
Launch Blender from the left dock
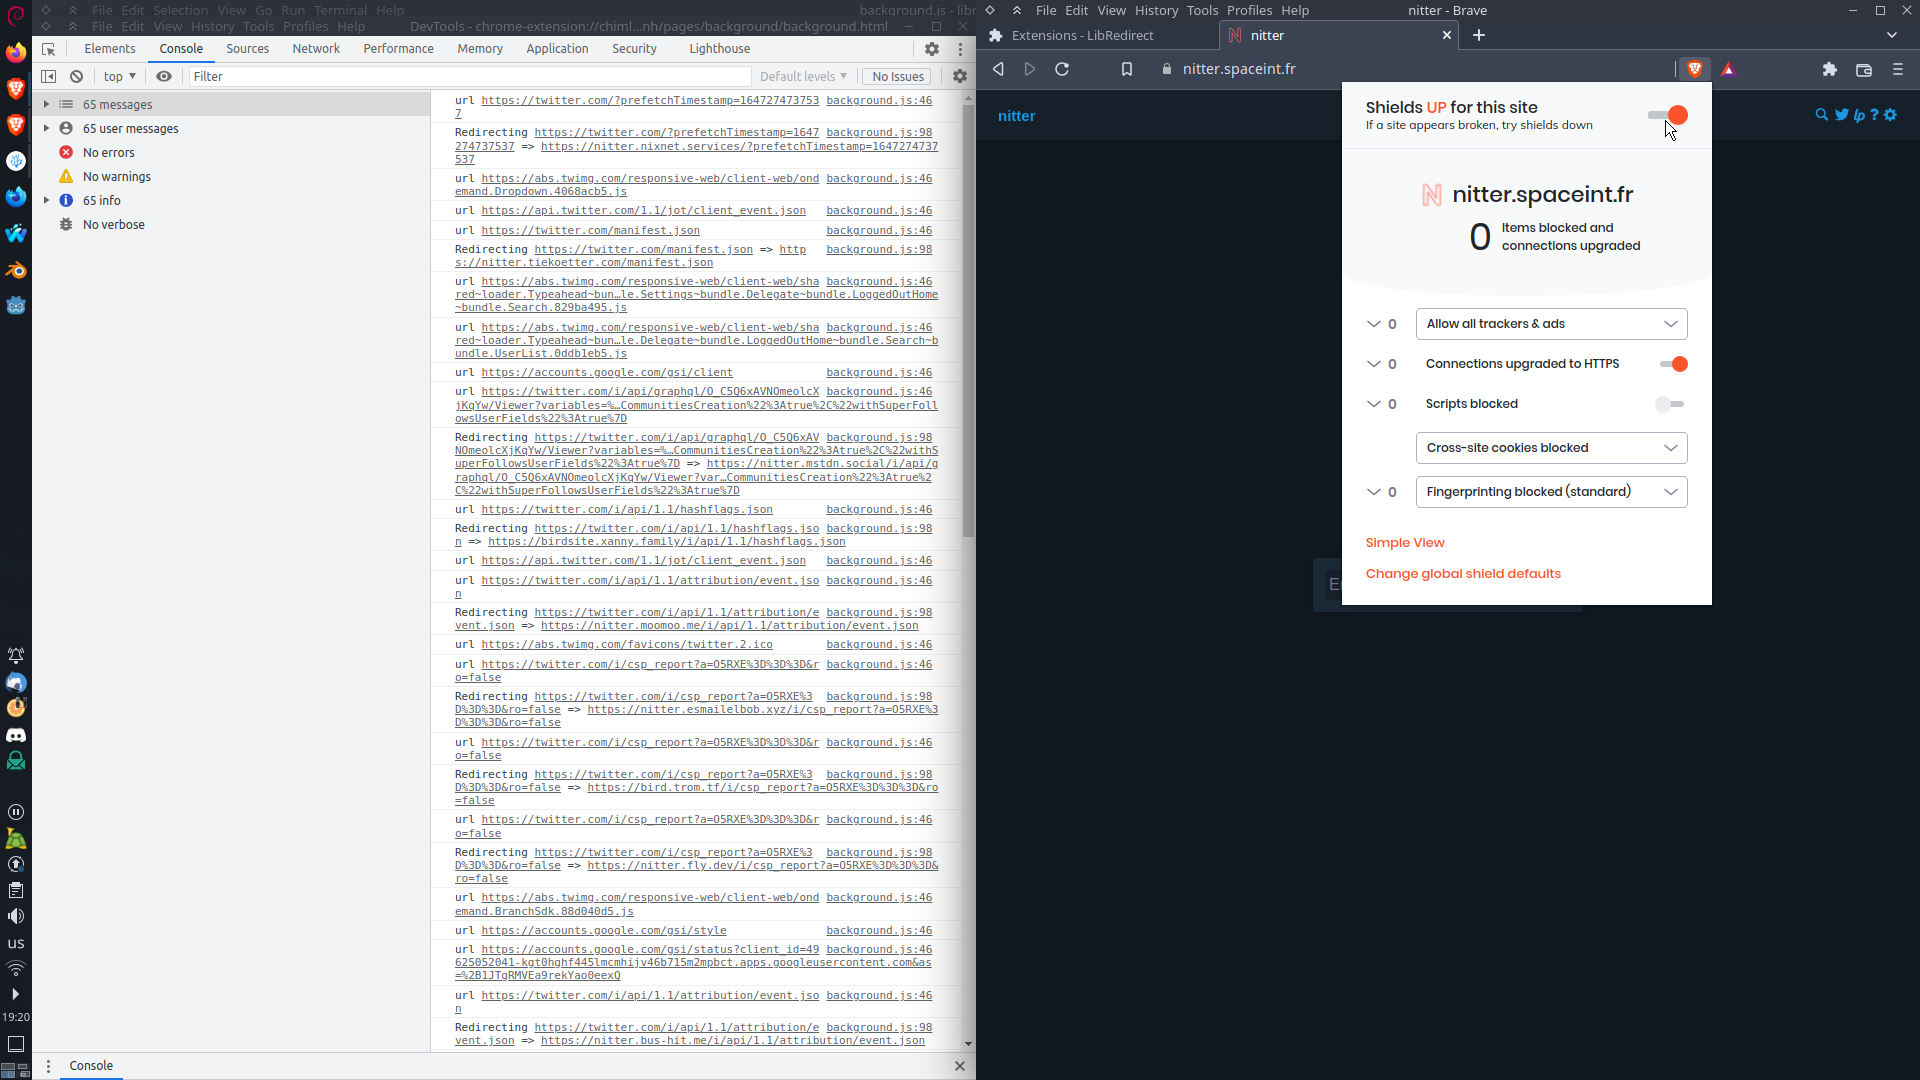click(x=16, y=270)
